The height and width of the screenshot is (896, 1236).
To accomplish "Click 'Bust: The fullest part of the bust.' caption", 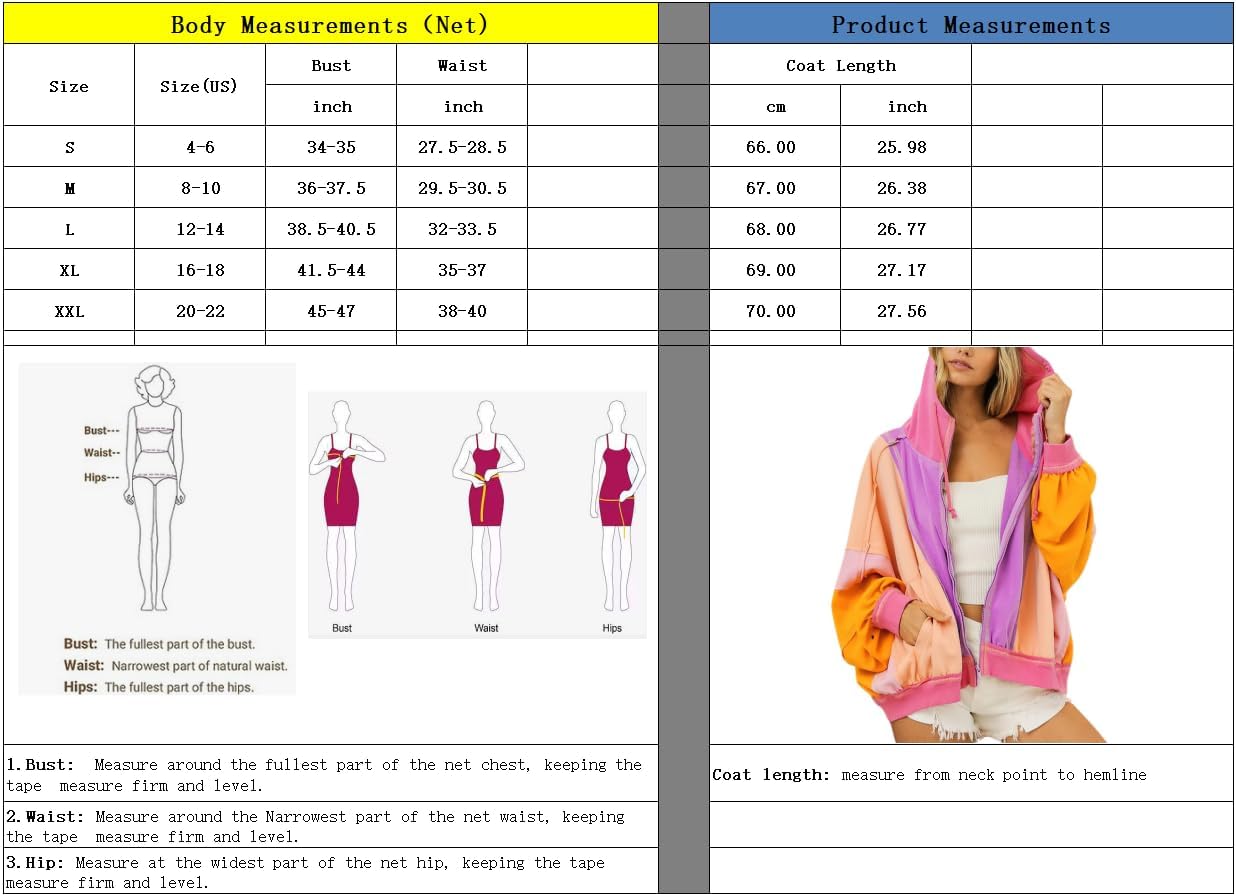I will (159, 644).
